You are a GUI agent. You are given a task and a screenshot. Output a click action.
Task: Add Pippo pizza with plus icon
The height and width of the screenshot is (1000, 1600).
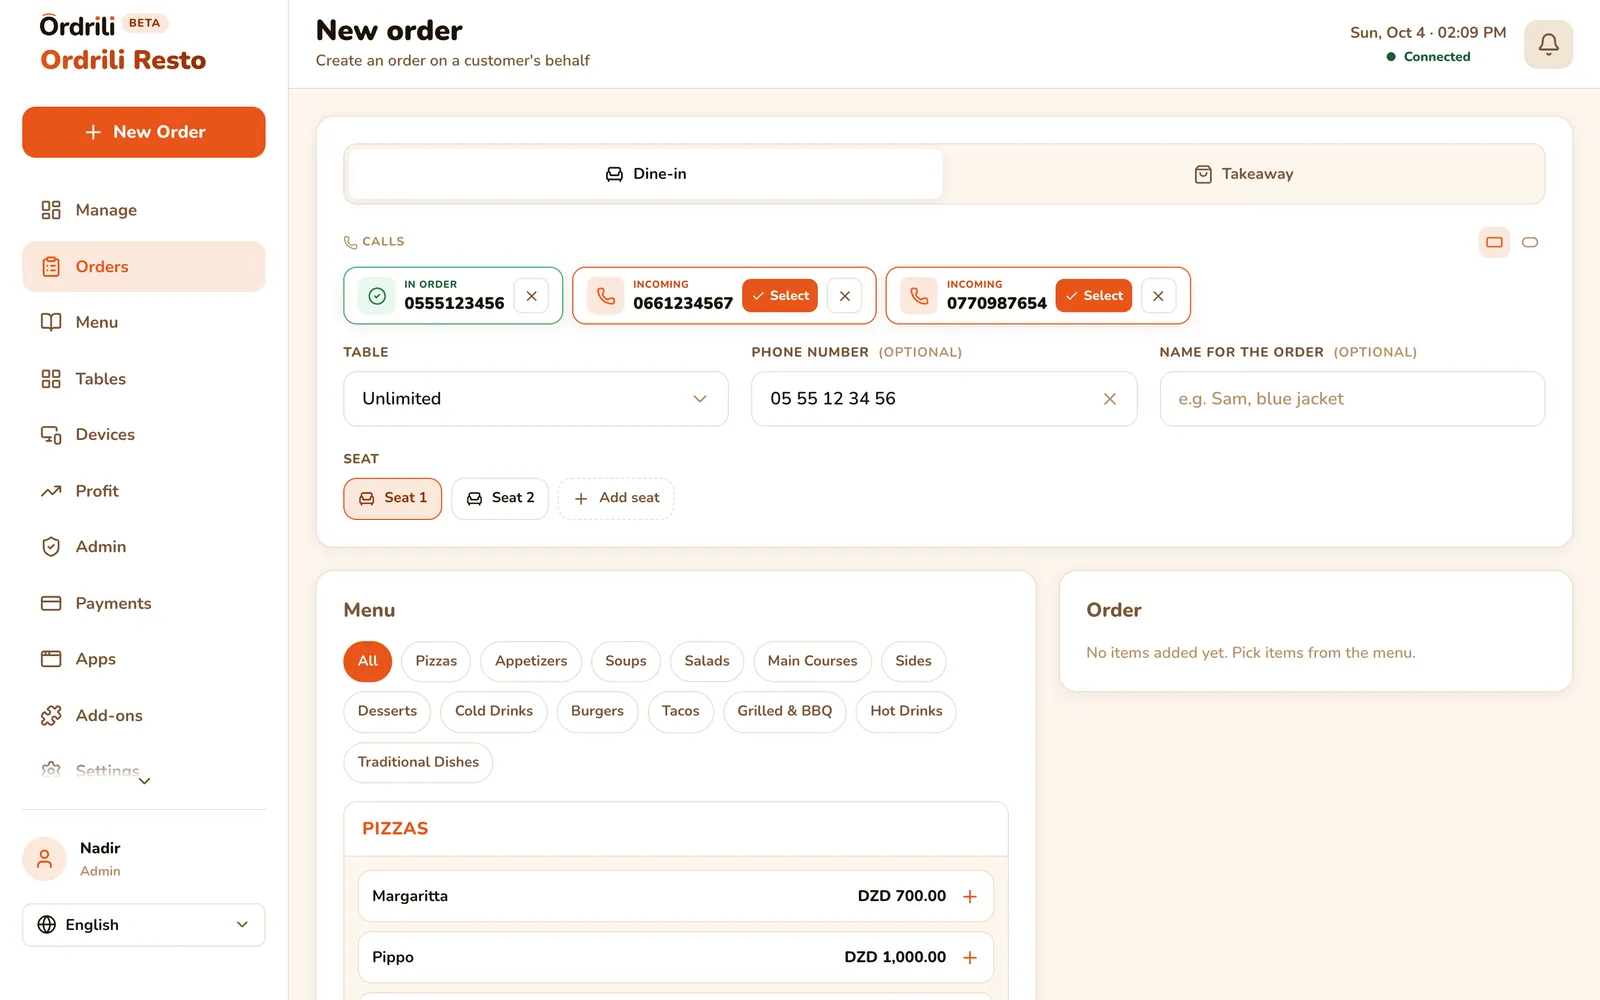click(969, 957)
